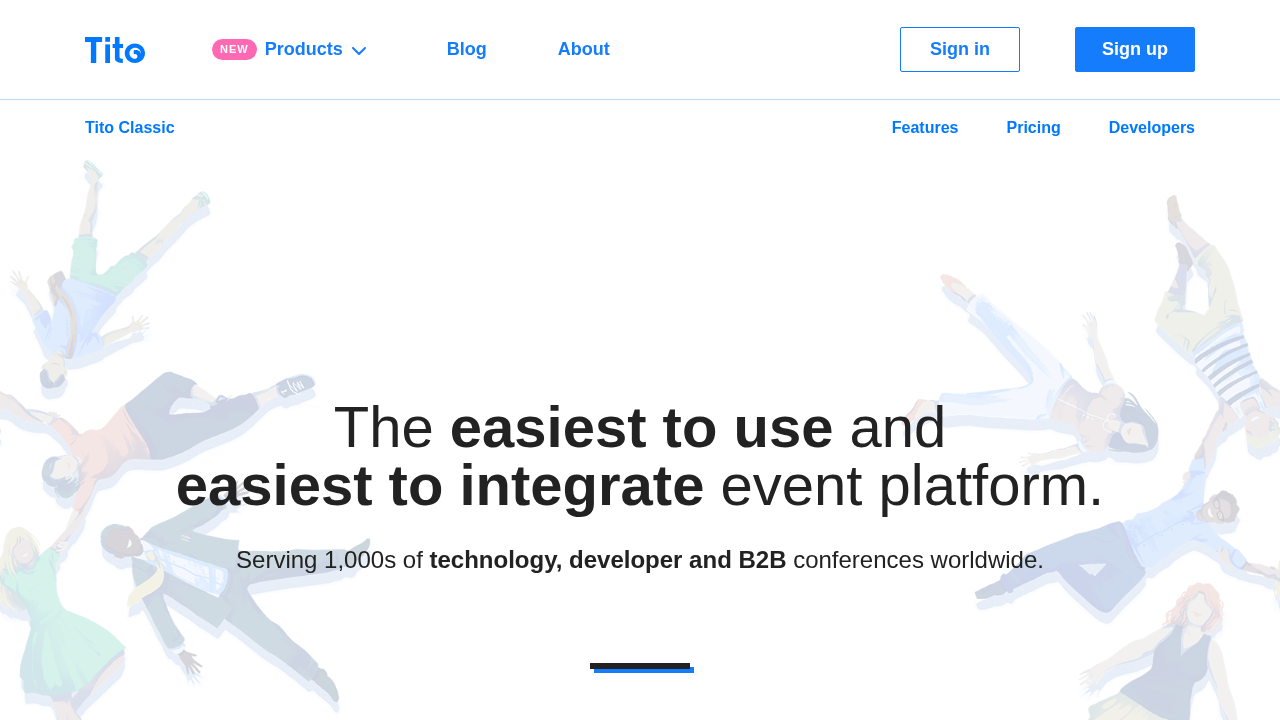Screen dimensions: 1280x720
Task: View the Pricing page
Action: pyautogui.click(x=1033, y=128)
